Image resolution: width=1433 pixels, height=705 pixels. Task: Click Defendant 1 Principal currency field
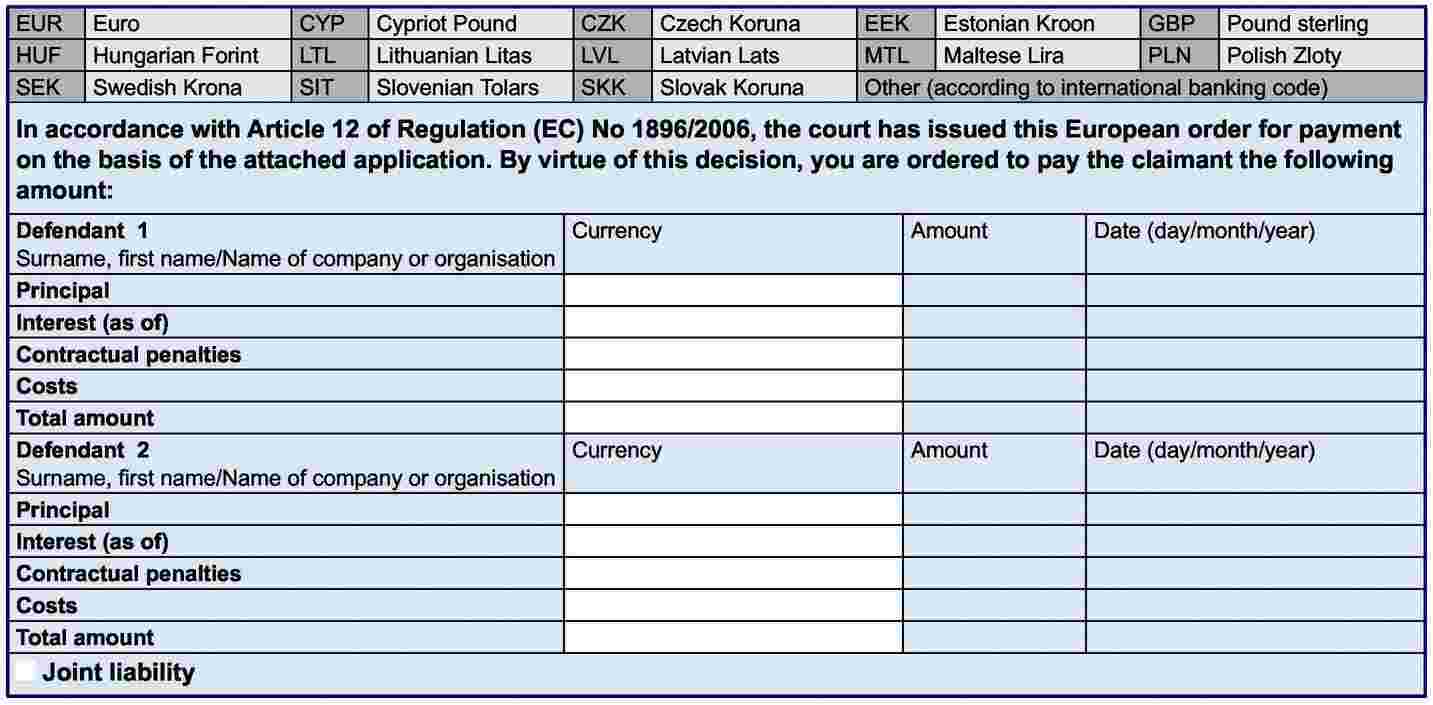[x=733, y=291]
